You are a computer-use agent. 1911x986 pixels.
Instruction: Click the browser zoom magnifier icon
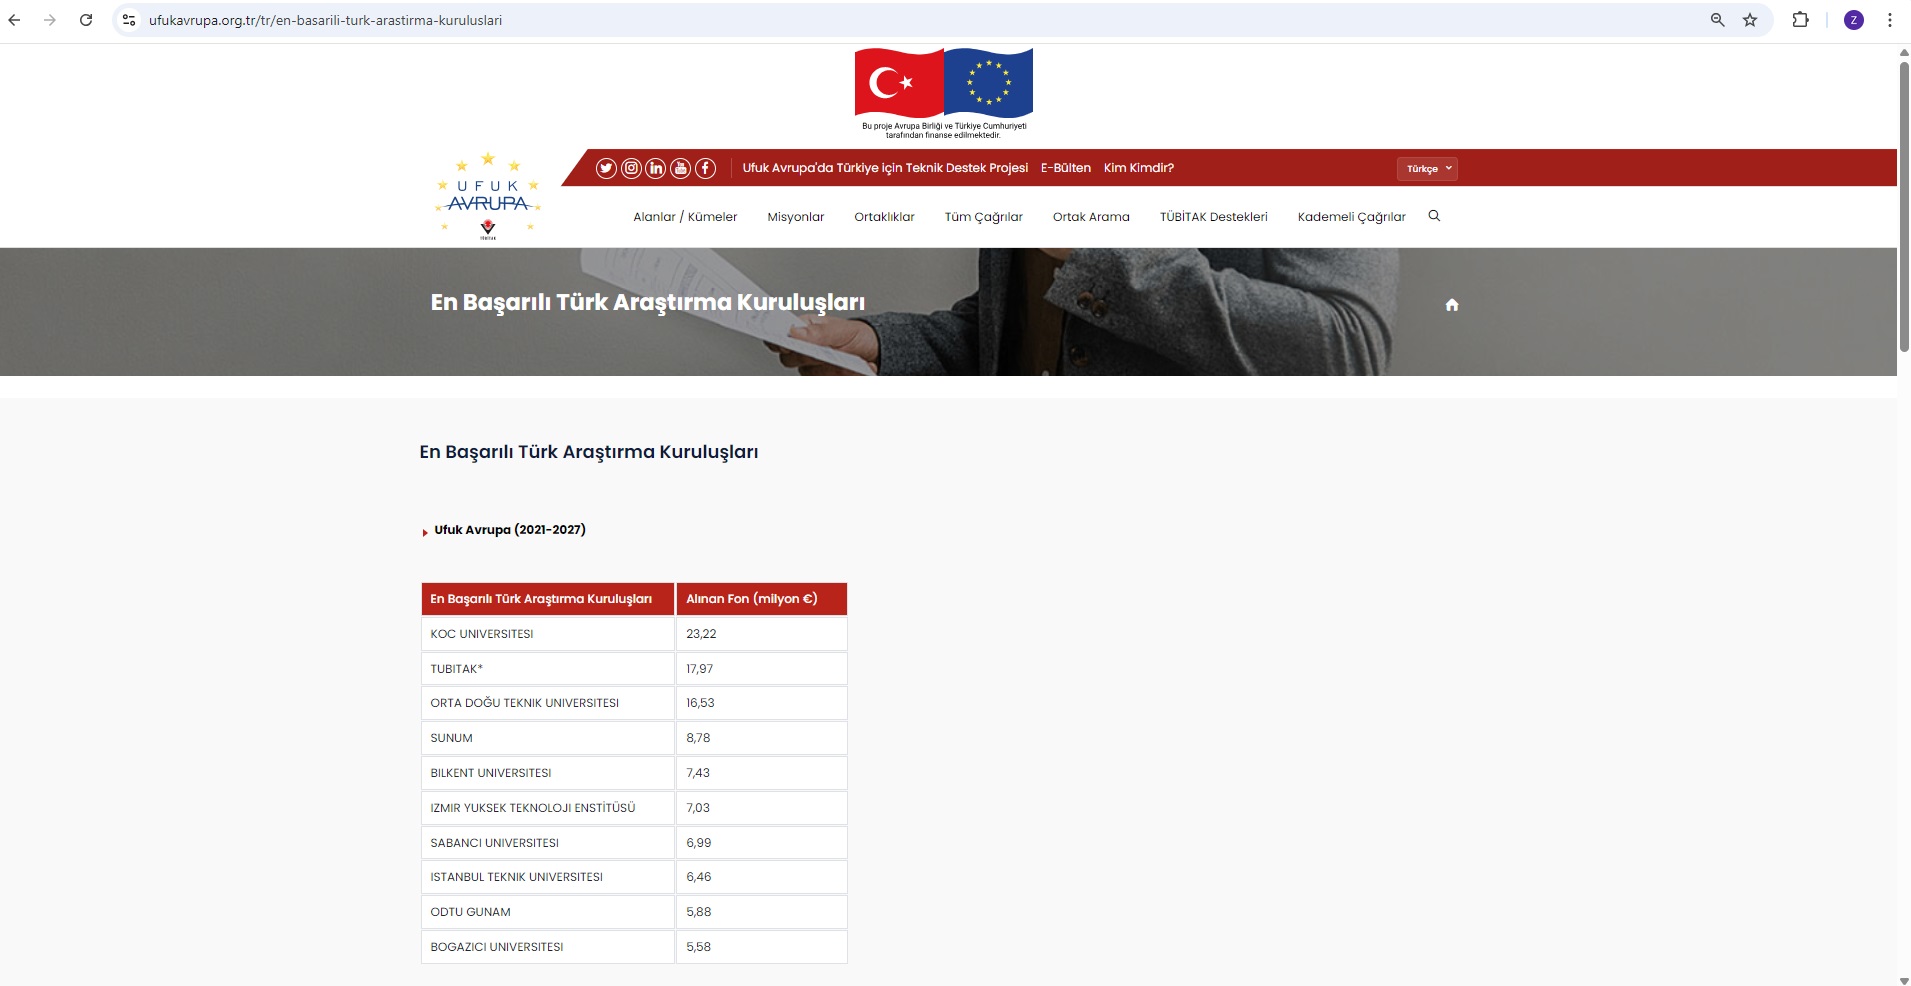tap(1718, 20)
